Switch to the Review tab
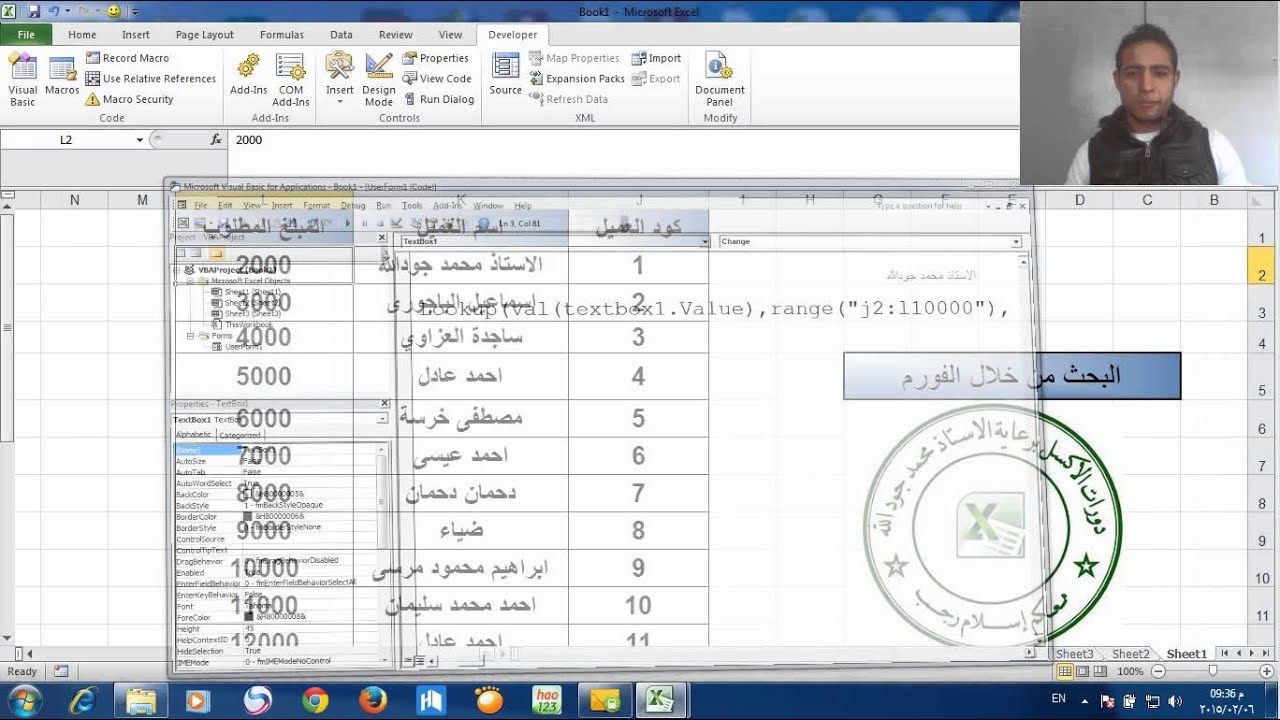1280x720 pixels. [x=395, y=34]
